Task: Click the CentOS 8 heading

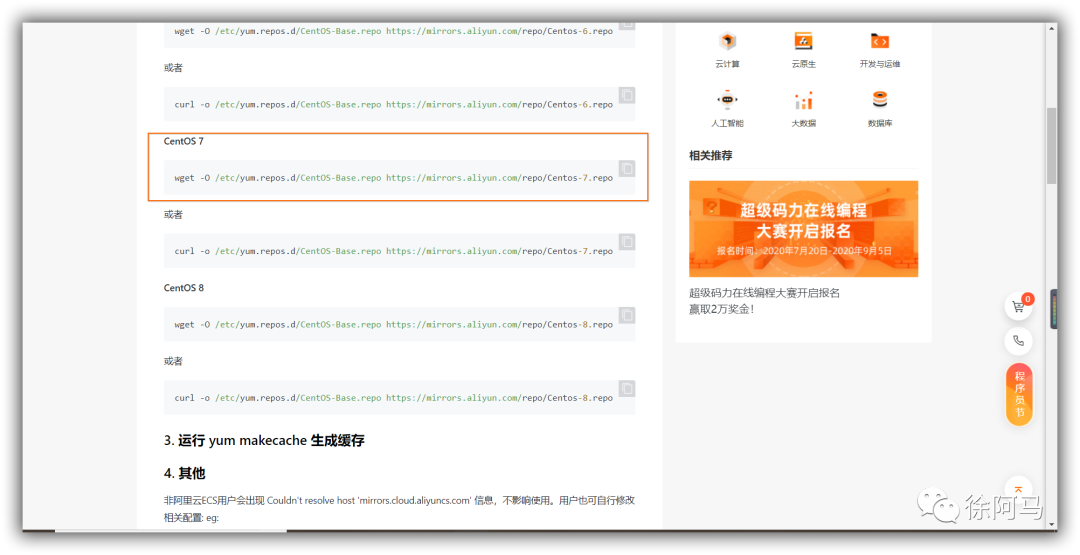Action: pos(184,288)
